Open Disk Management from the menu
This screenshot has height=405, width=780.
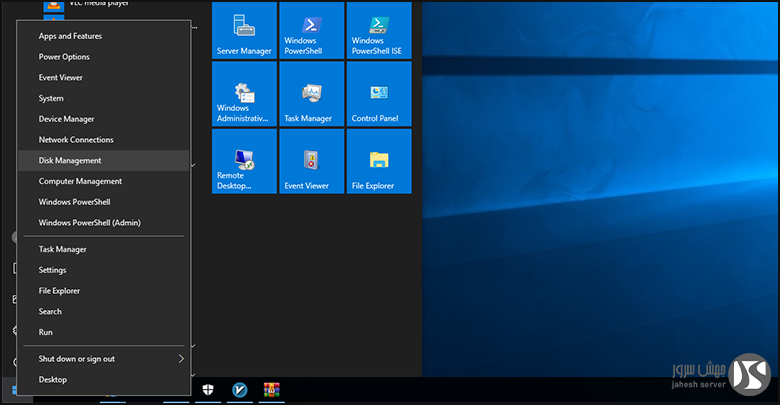tap(103, 161)
